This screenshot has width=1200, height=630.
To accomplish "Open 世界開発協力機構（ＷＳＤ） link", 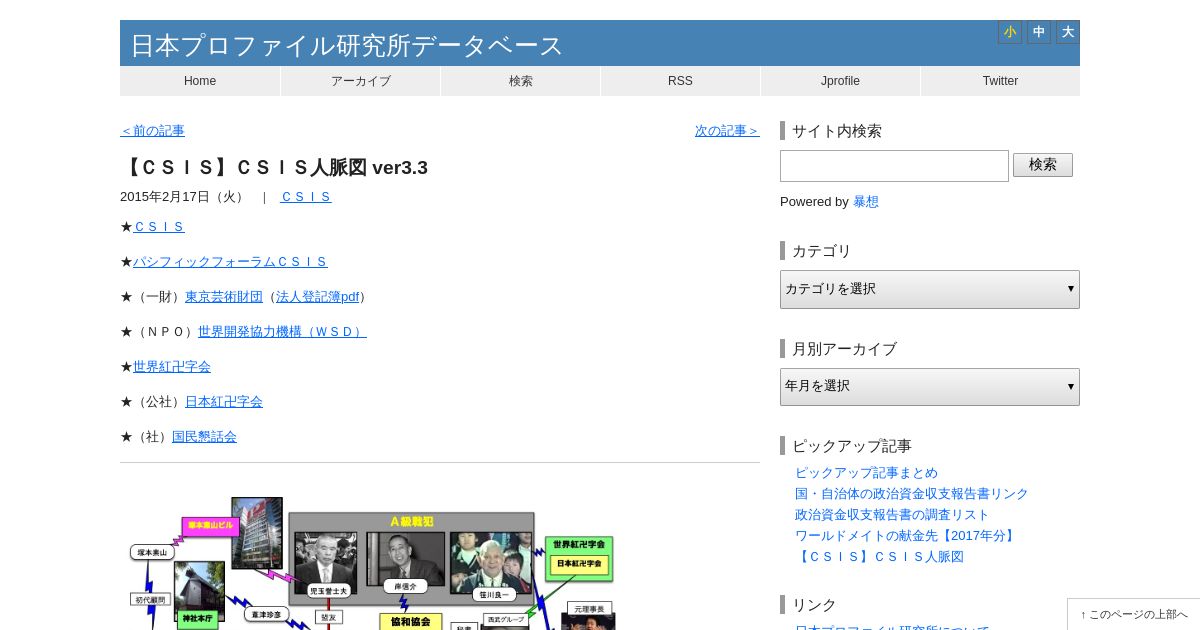I will (x=282, y=332).
